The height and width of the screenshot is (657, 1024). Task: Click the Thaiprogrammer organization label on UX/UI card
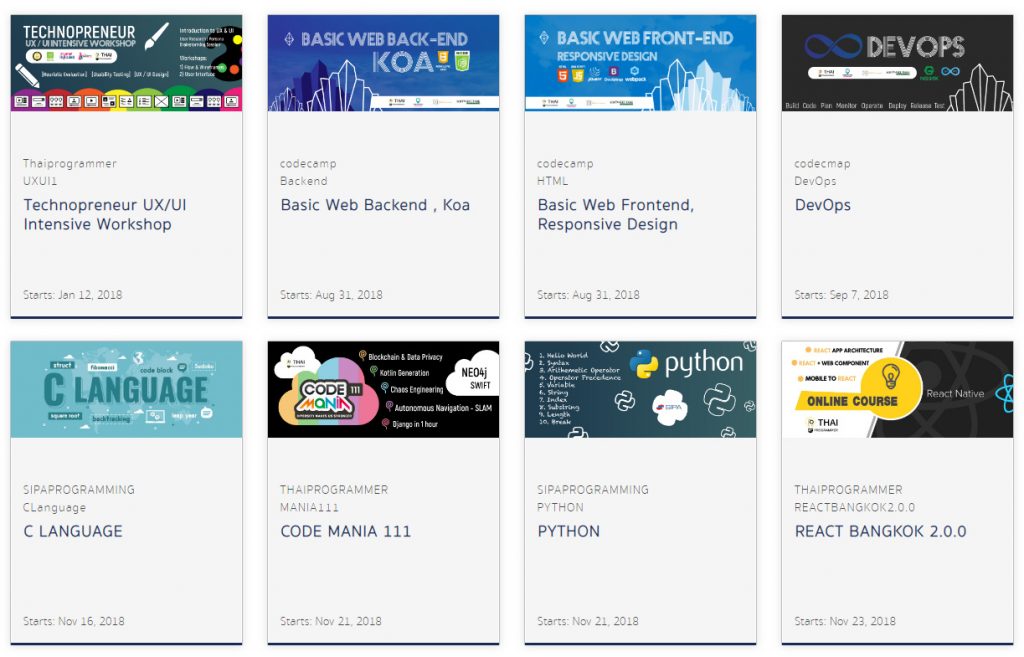click(70, 163)
